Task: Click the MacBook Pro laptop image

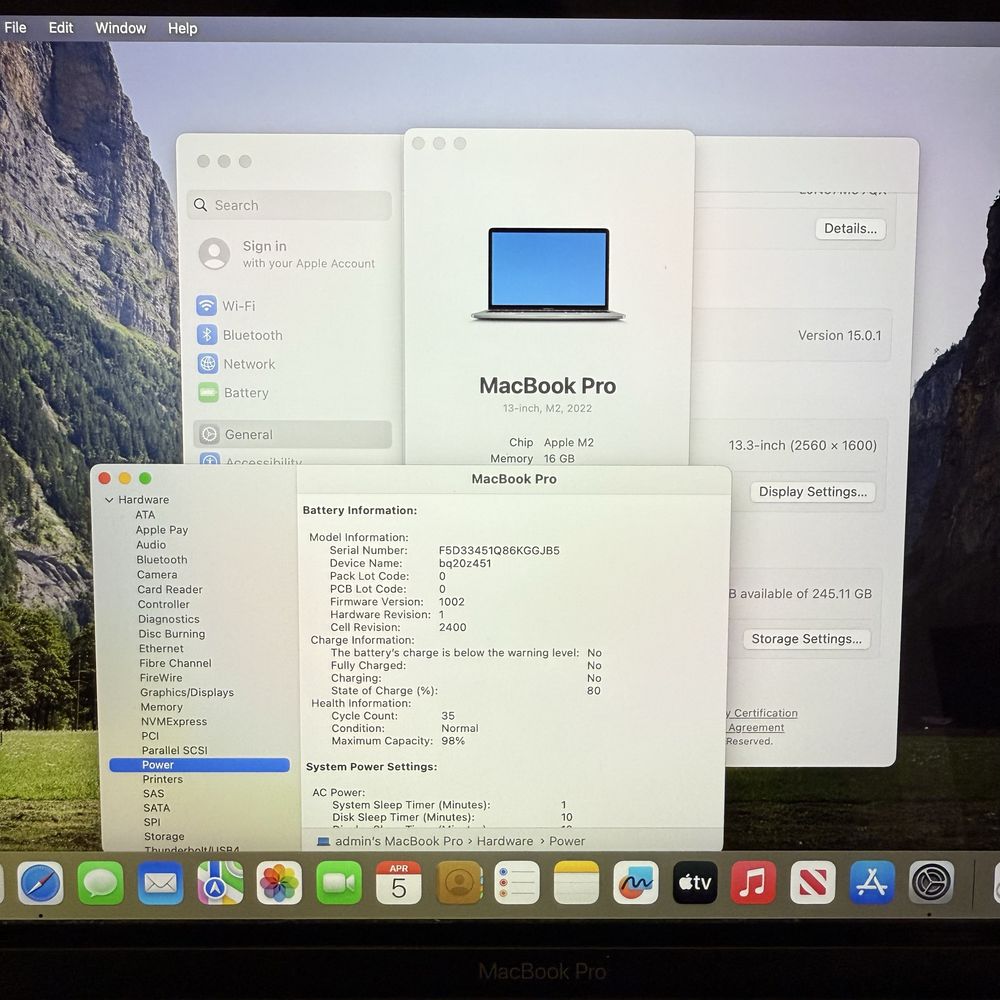Action: 548,274
